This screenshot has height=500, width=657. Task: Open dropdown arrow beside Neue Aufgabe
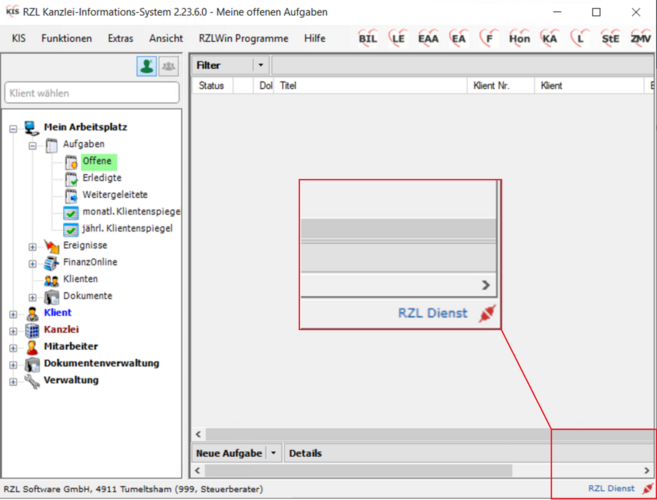[x=273, y=453]
